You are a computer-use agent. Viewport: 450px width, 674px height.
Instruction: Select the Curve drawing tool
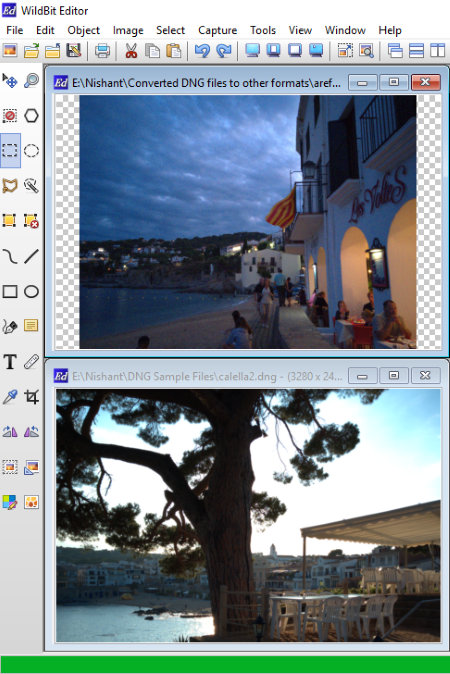point(10,256)
